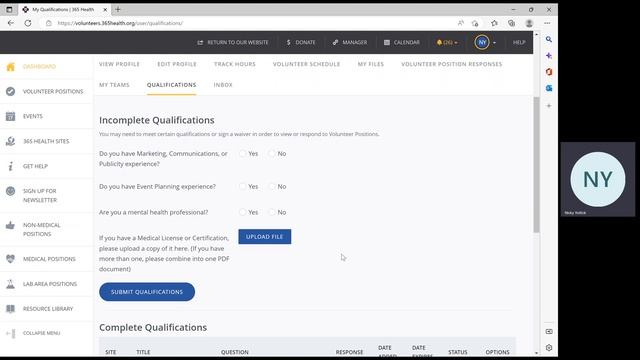Screen dimensions: 640x360
Task: Switch to the Edit Profile tab
Action: [x=177, y=64]
